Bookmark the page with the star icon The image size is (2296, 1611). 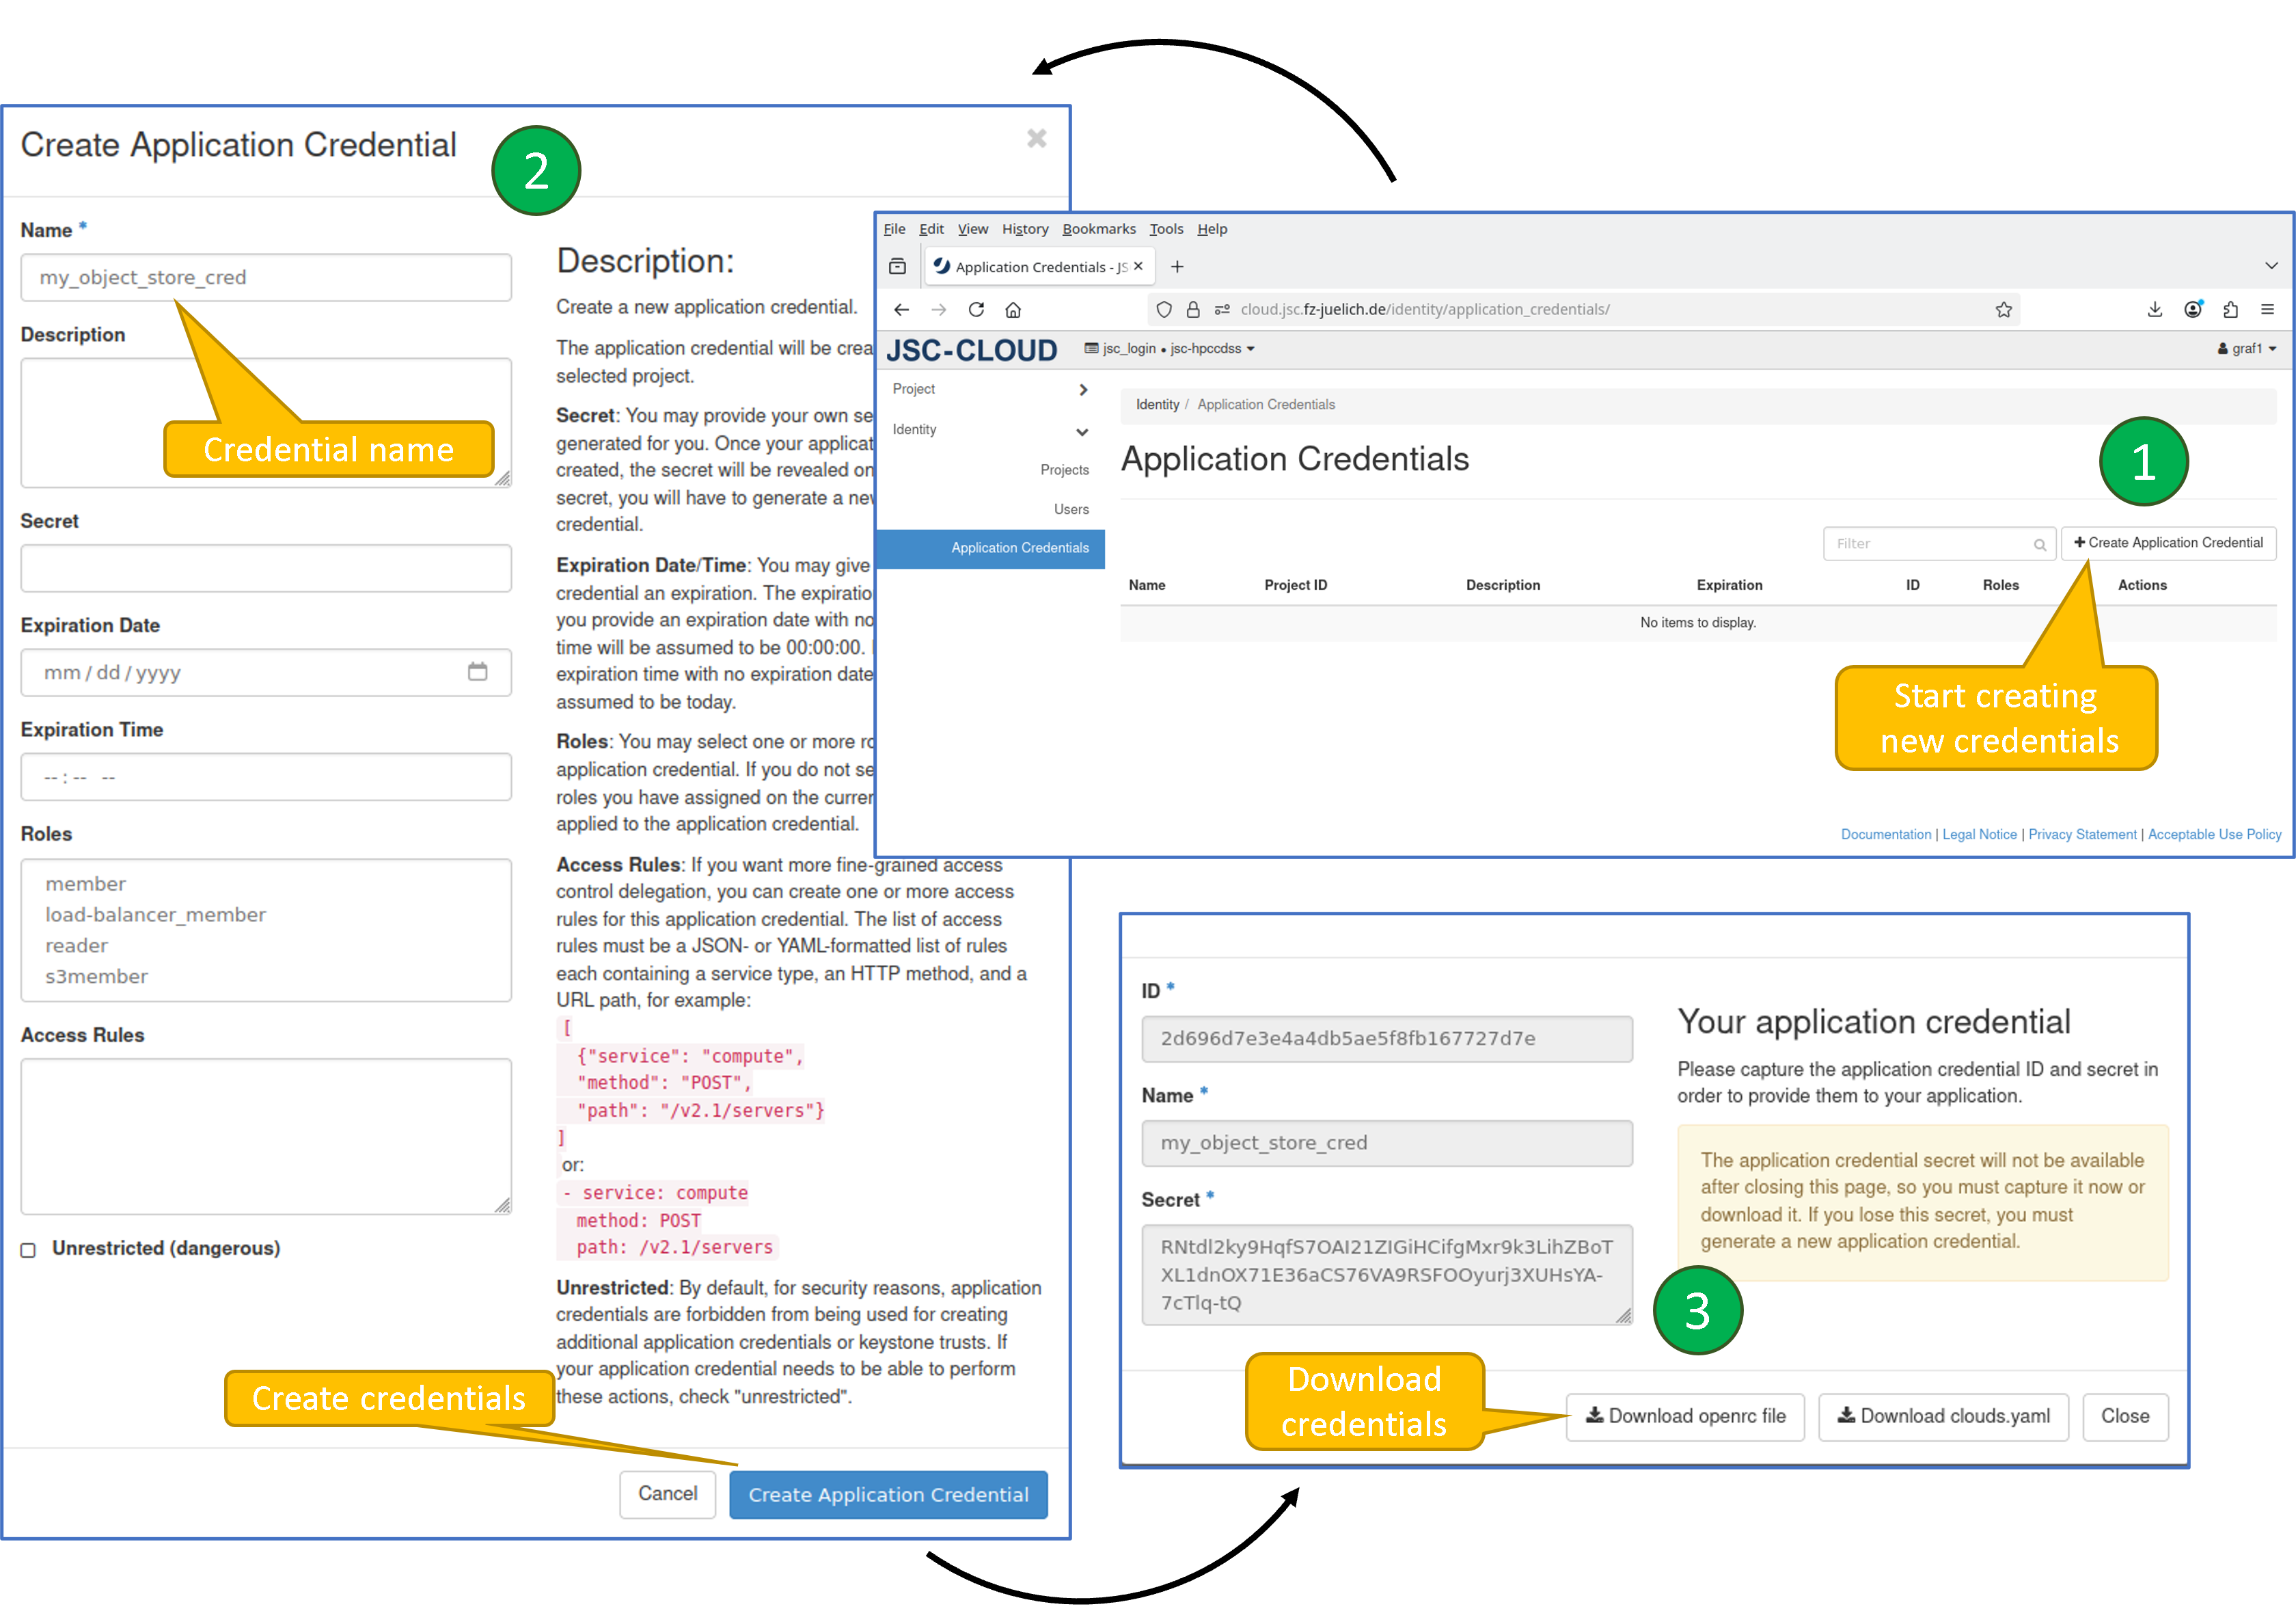point(2004,310)
